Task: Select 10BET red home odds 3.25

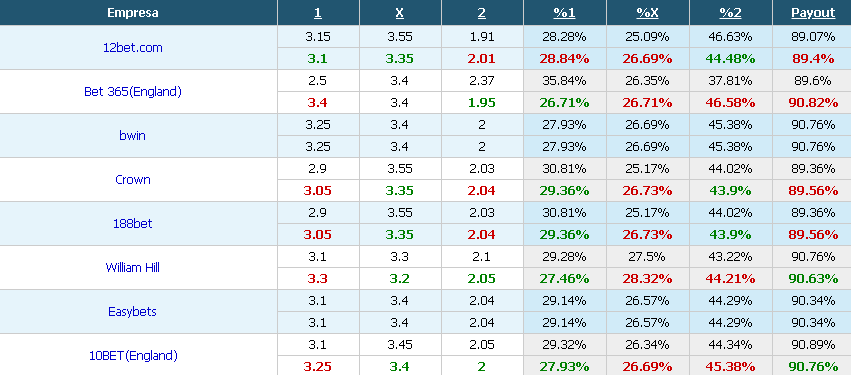Action: tap(318, 366)
